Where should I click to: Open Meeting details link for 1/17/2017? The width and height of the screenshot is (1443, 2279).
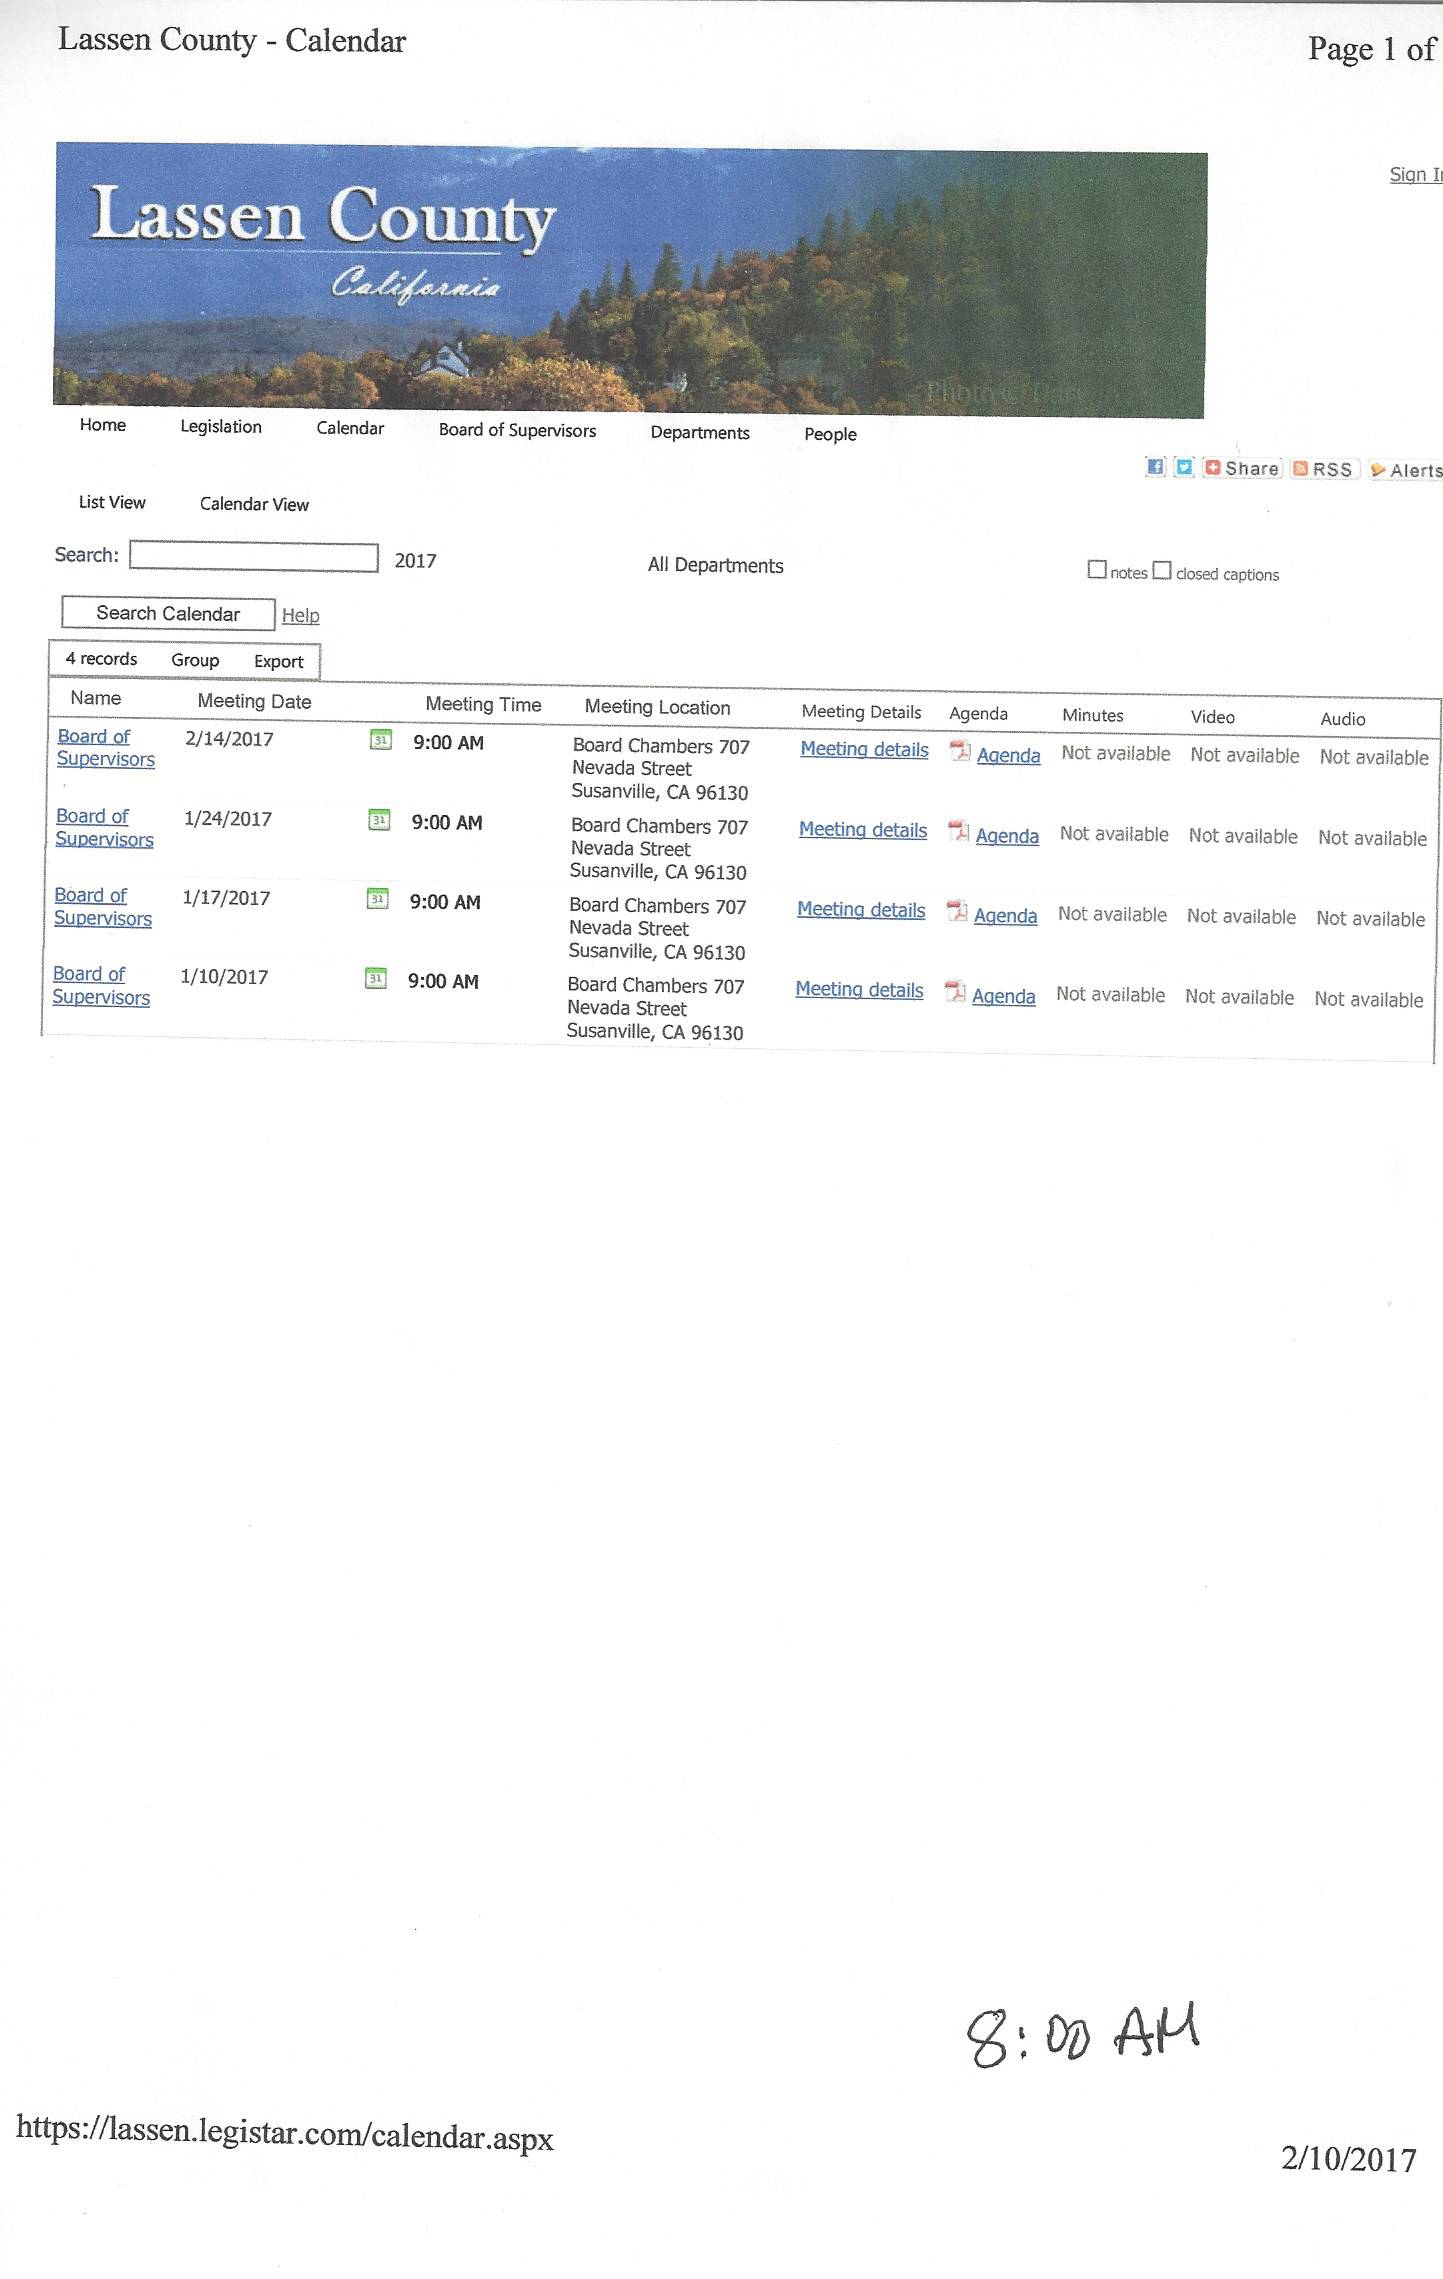coord(861,910)
